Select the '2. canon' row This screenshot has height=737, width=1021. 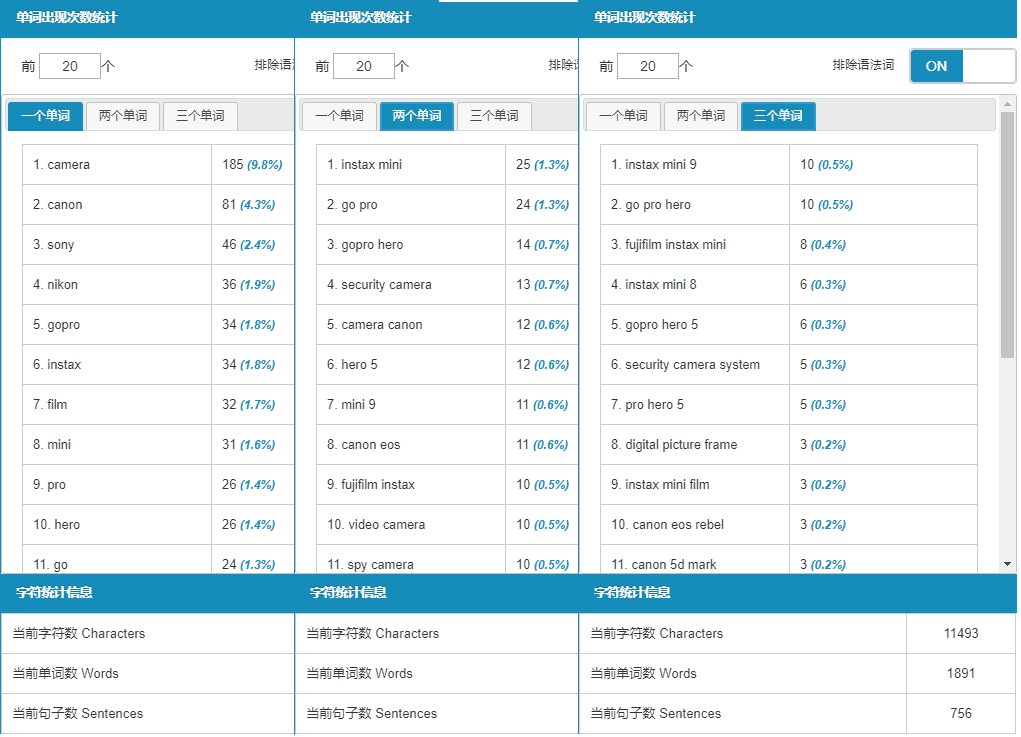click(158, 204)
